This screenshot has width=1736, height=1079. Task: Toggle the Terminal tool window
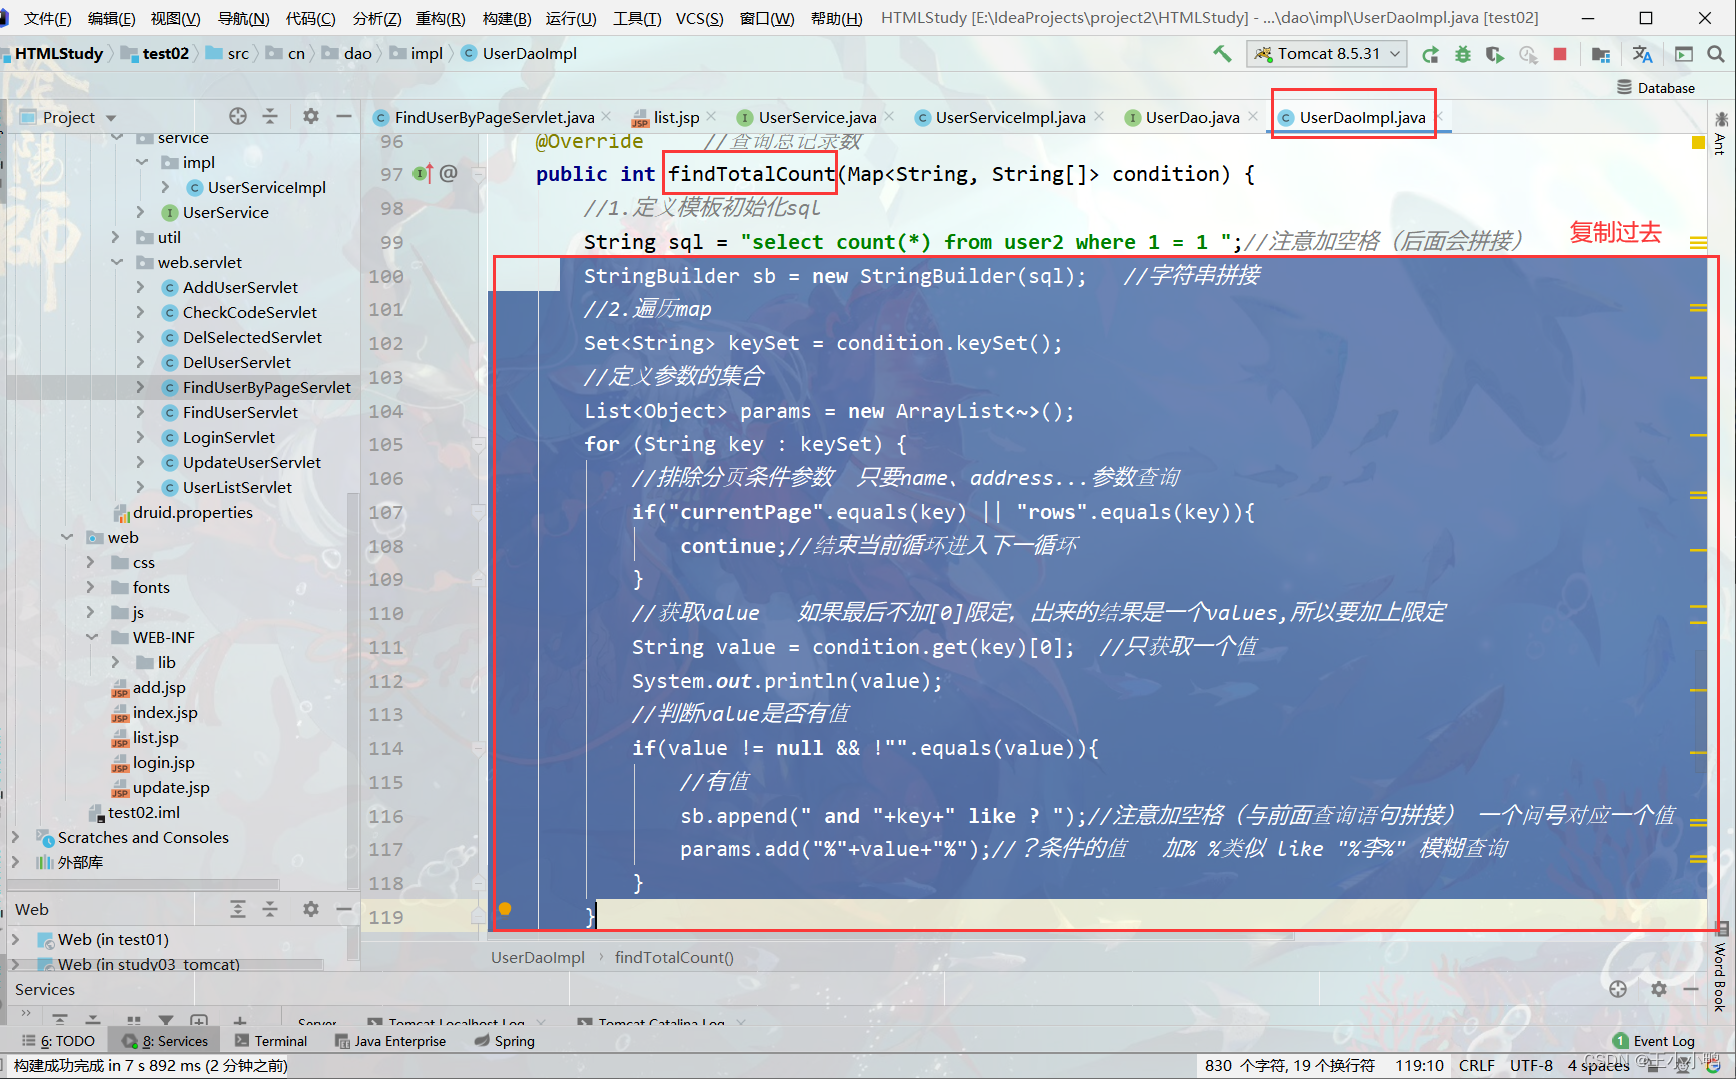tap(271, 1041)
